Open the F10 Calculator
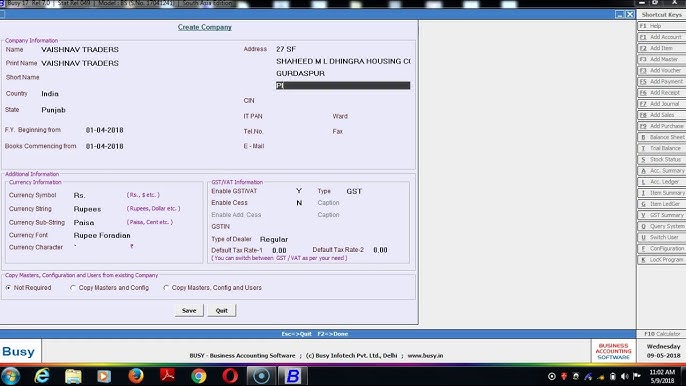This screenshot has width=686, height=386. click(x=662, y=334)
